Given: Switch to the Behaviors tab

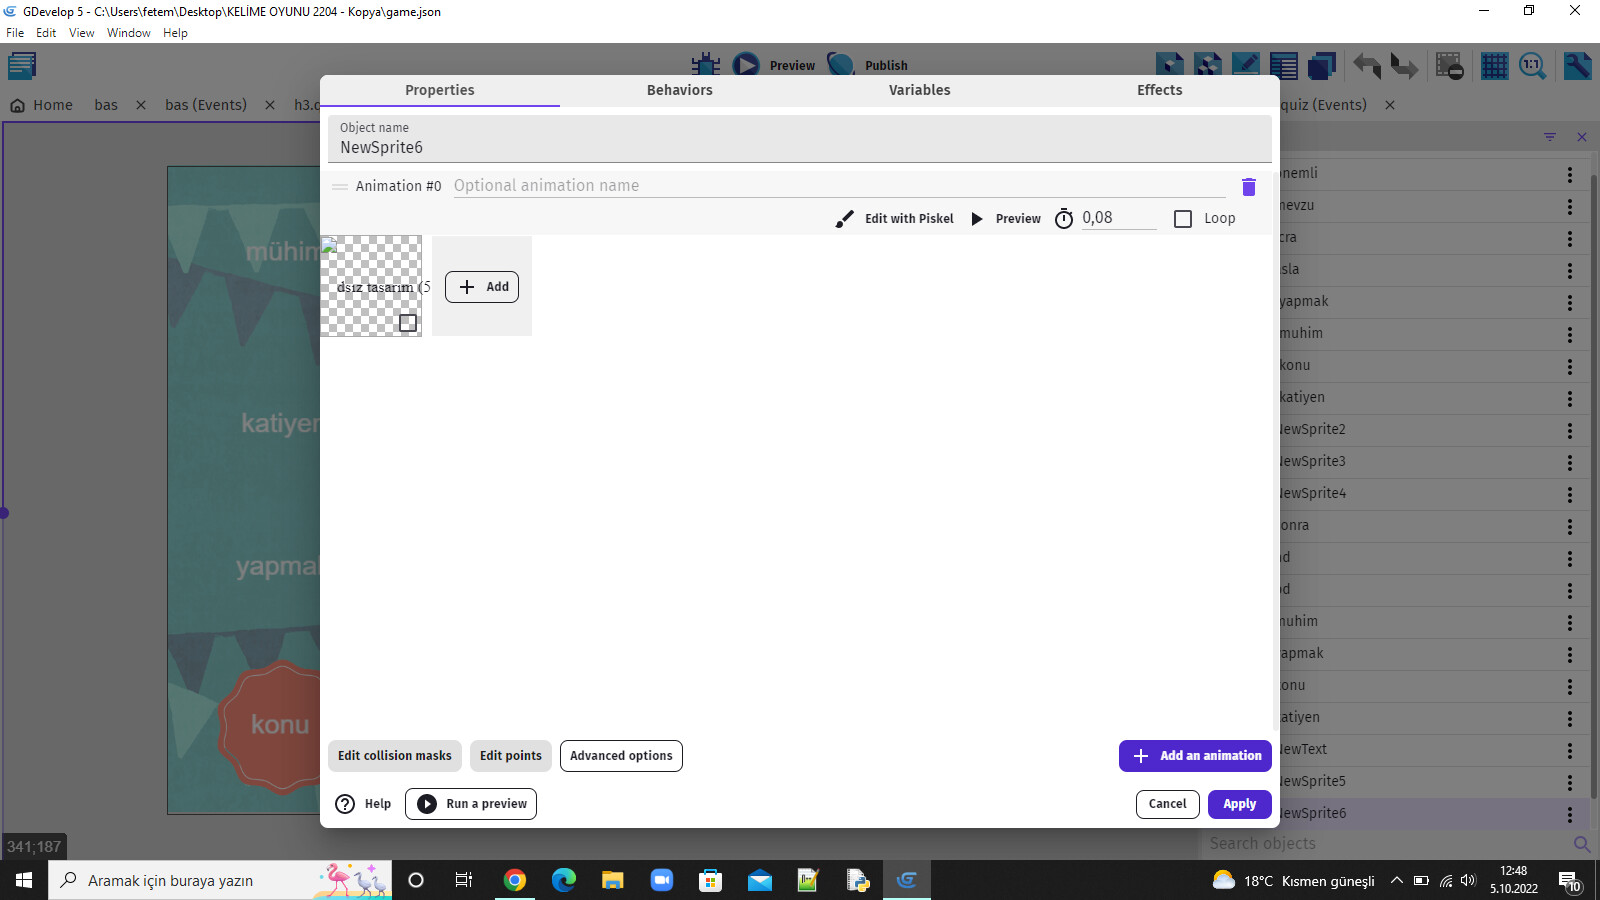Looking at the screenshot, I should coord(679,90).
